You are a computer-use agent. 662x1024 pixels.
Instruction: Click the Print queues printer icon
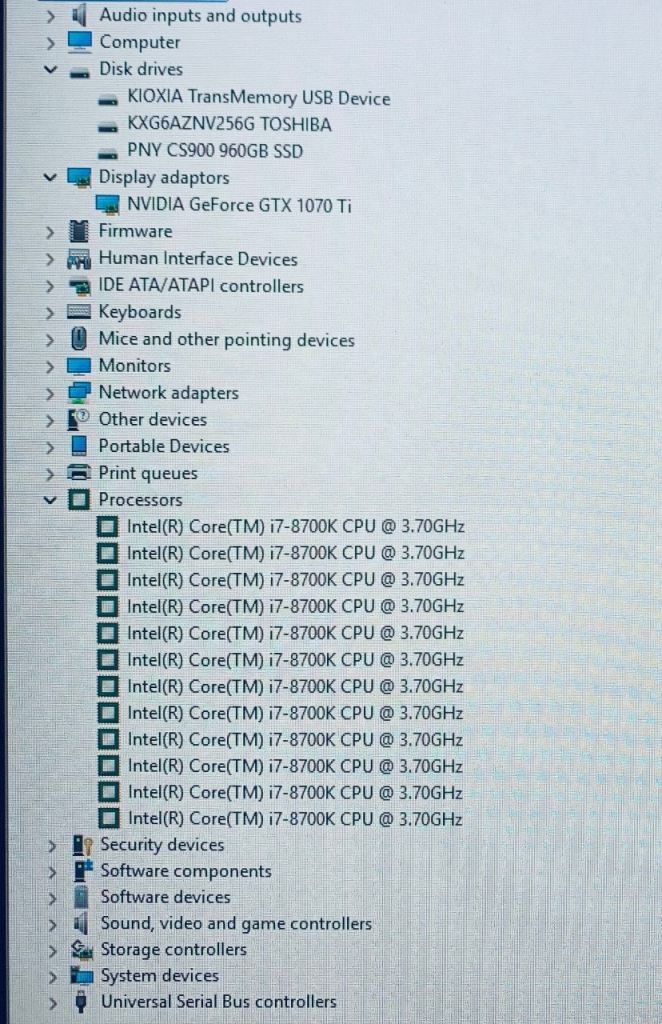point(79,472)
